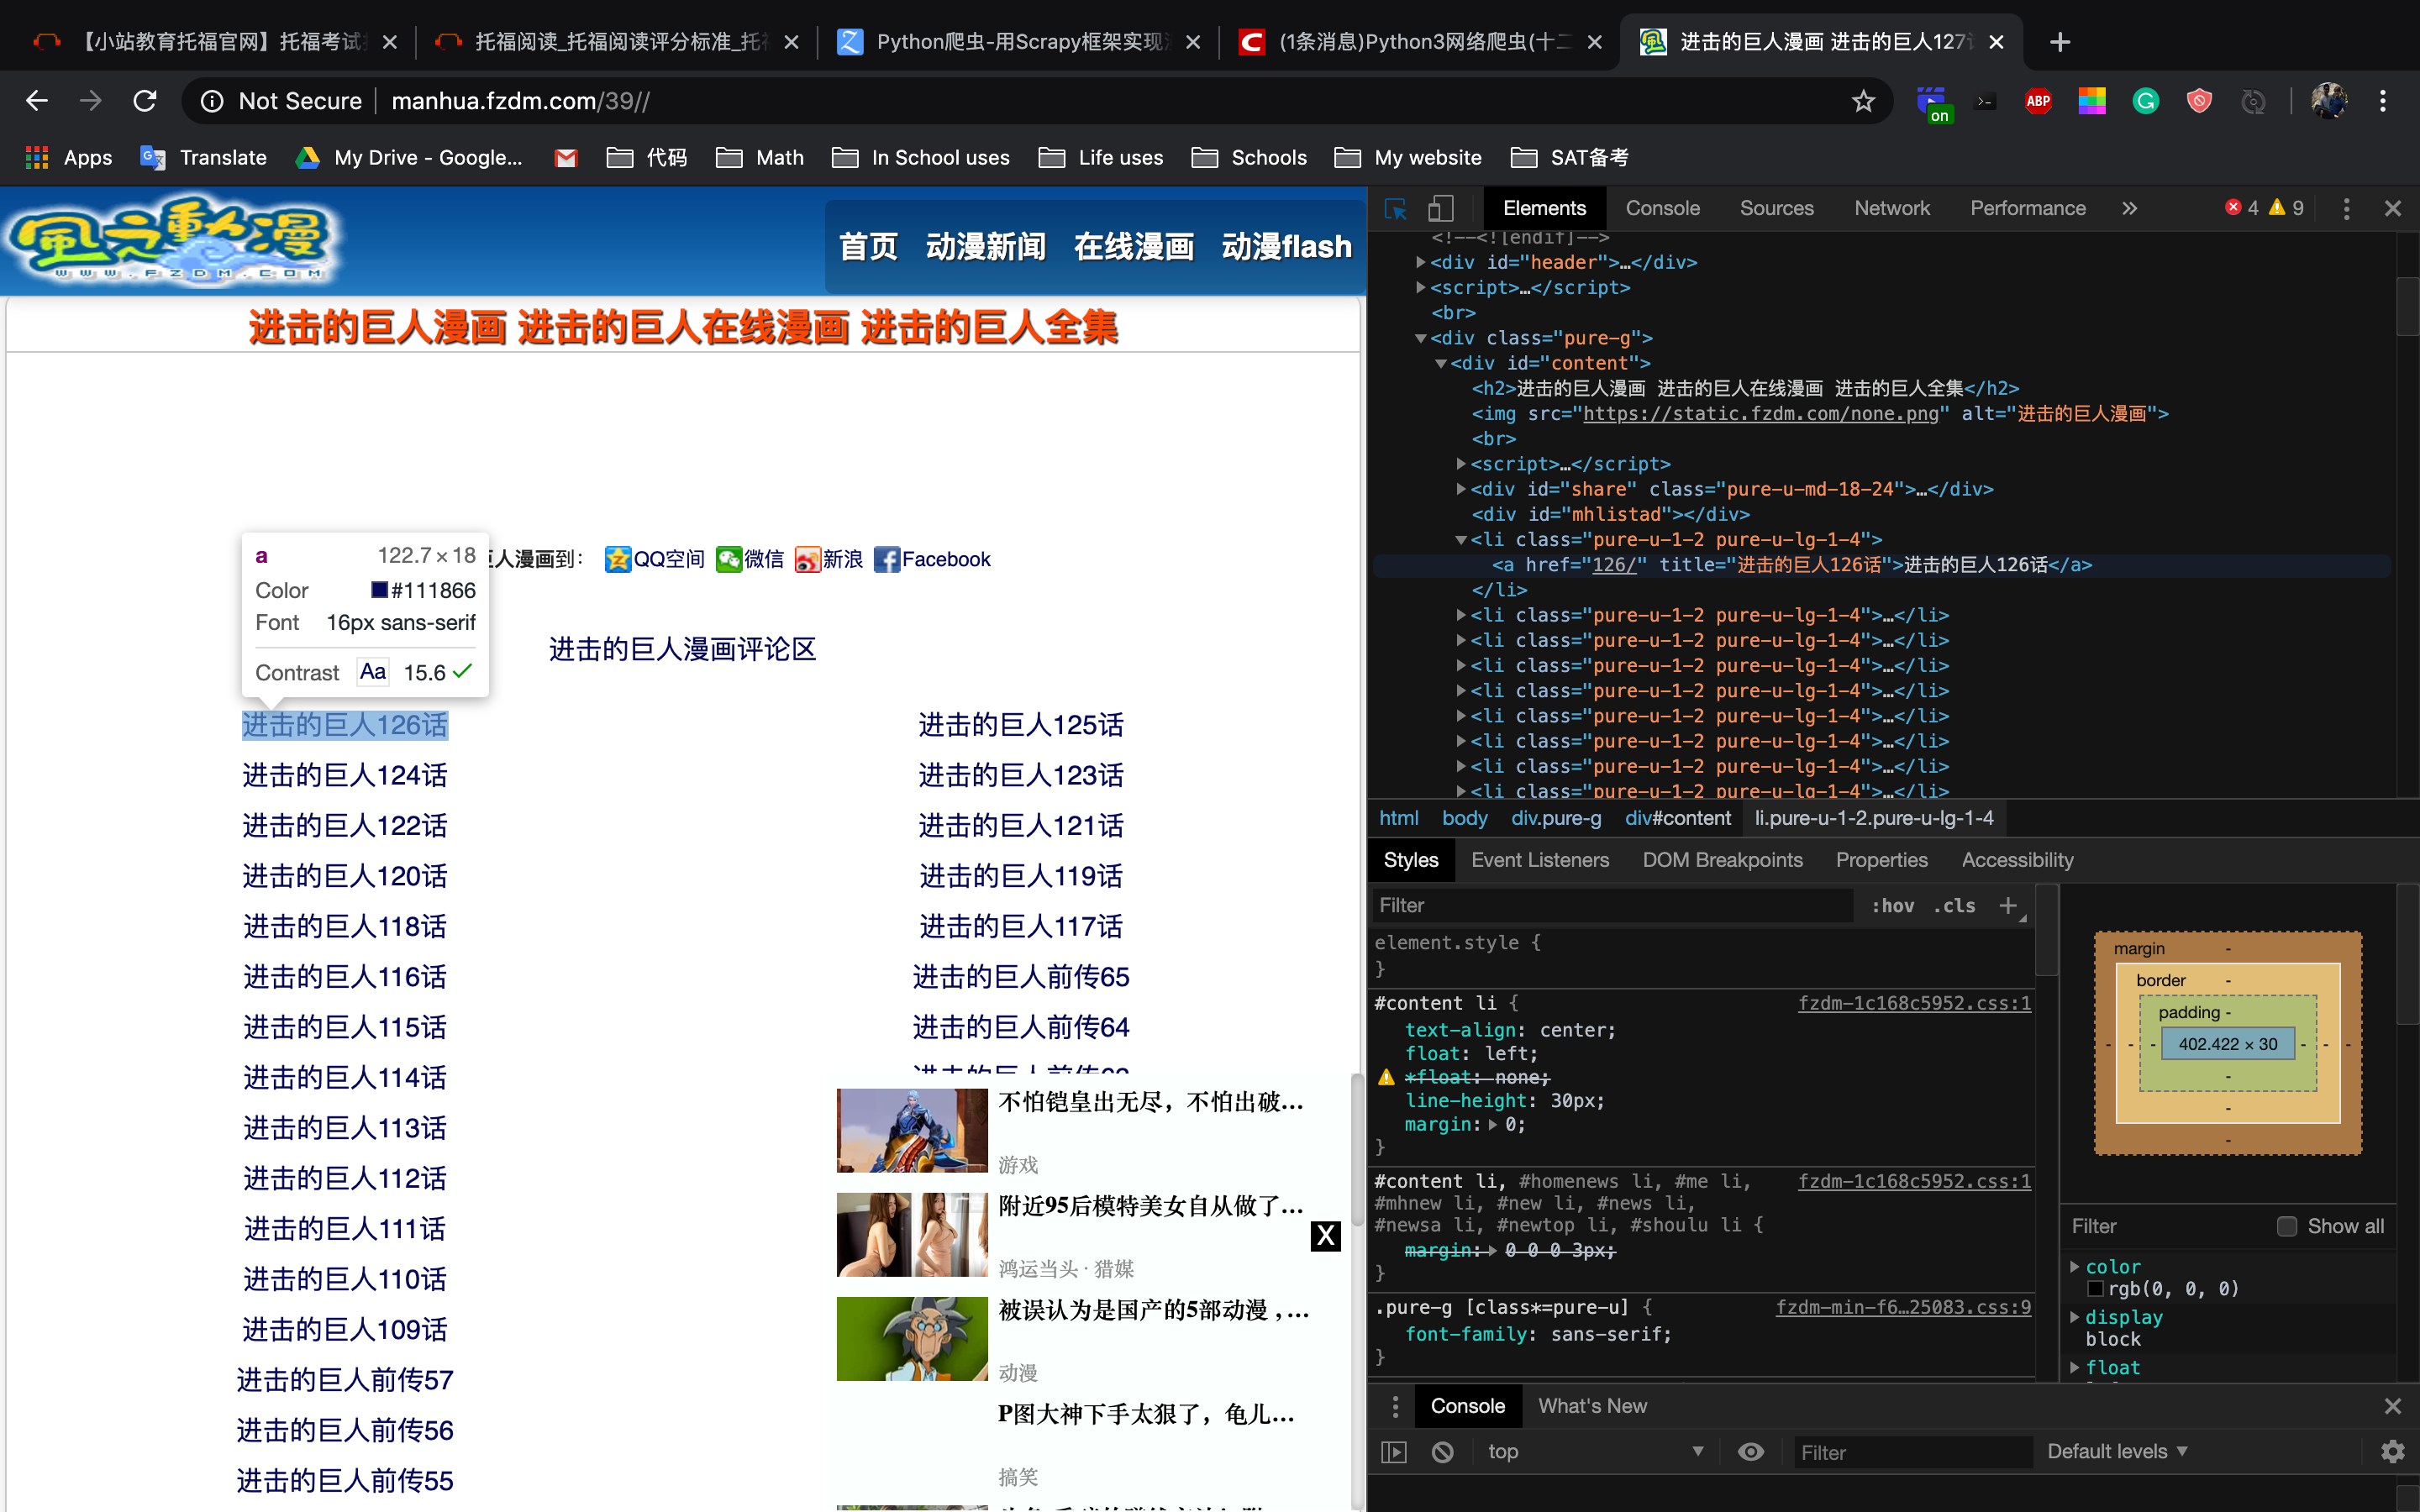Open the 进击的巨人125话 chapter link
The image size is (2420, 1512).
pos(1021,725)
